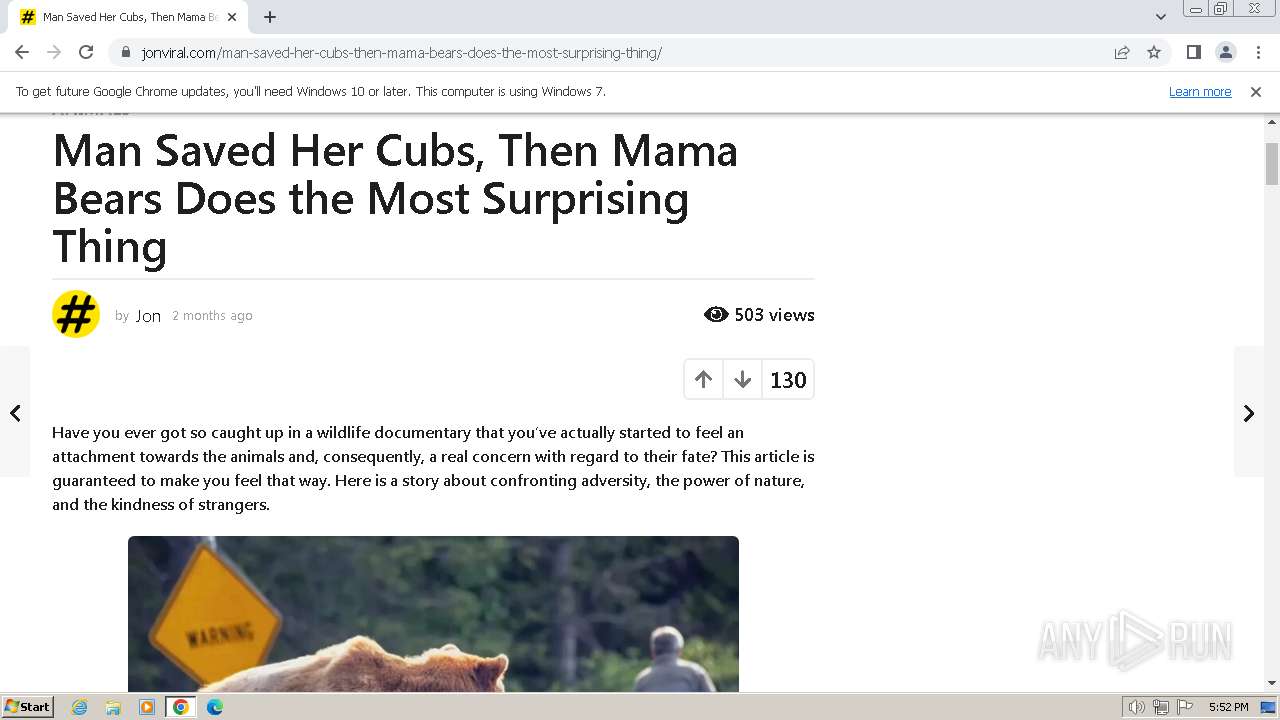Open the Windows Start menu
The width and height of the screenshot is (1280, 720).
pyautogui.click(x=28, y=707)
